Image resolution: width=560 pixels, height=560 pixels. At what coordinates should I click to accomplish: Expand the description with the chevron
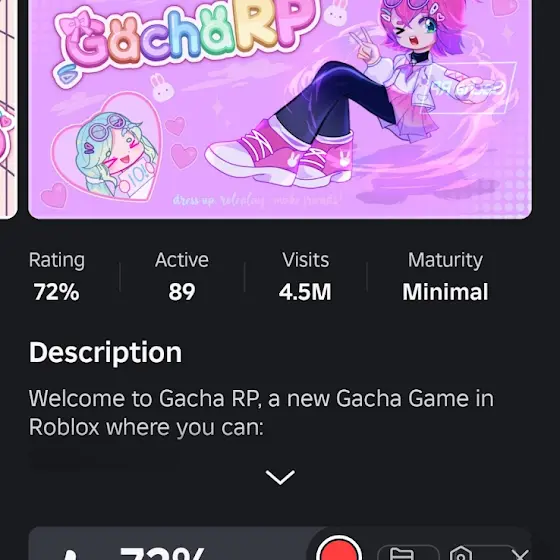click(x=280, y=477)
